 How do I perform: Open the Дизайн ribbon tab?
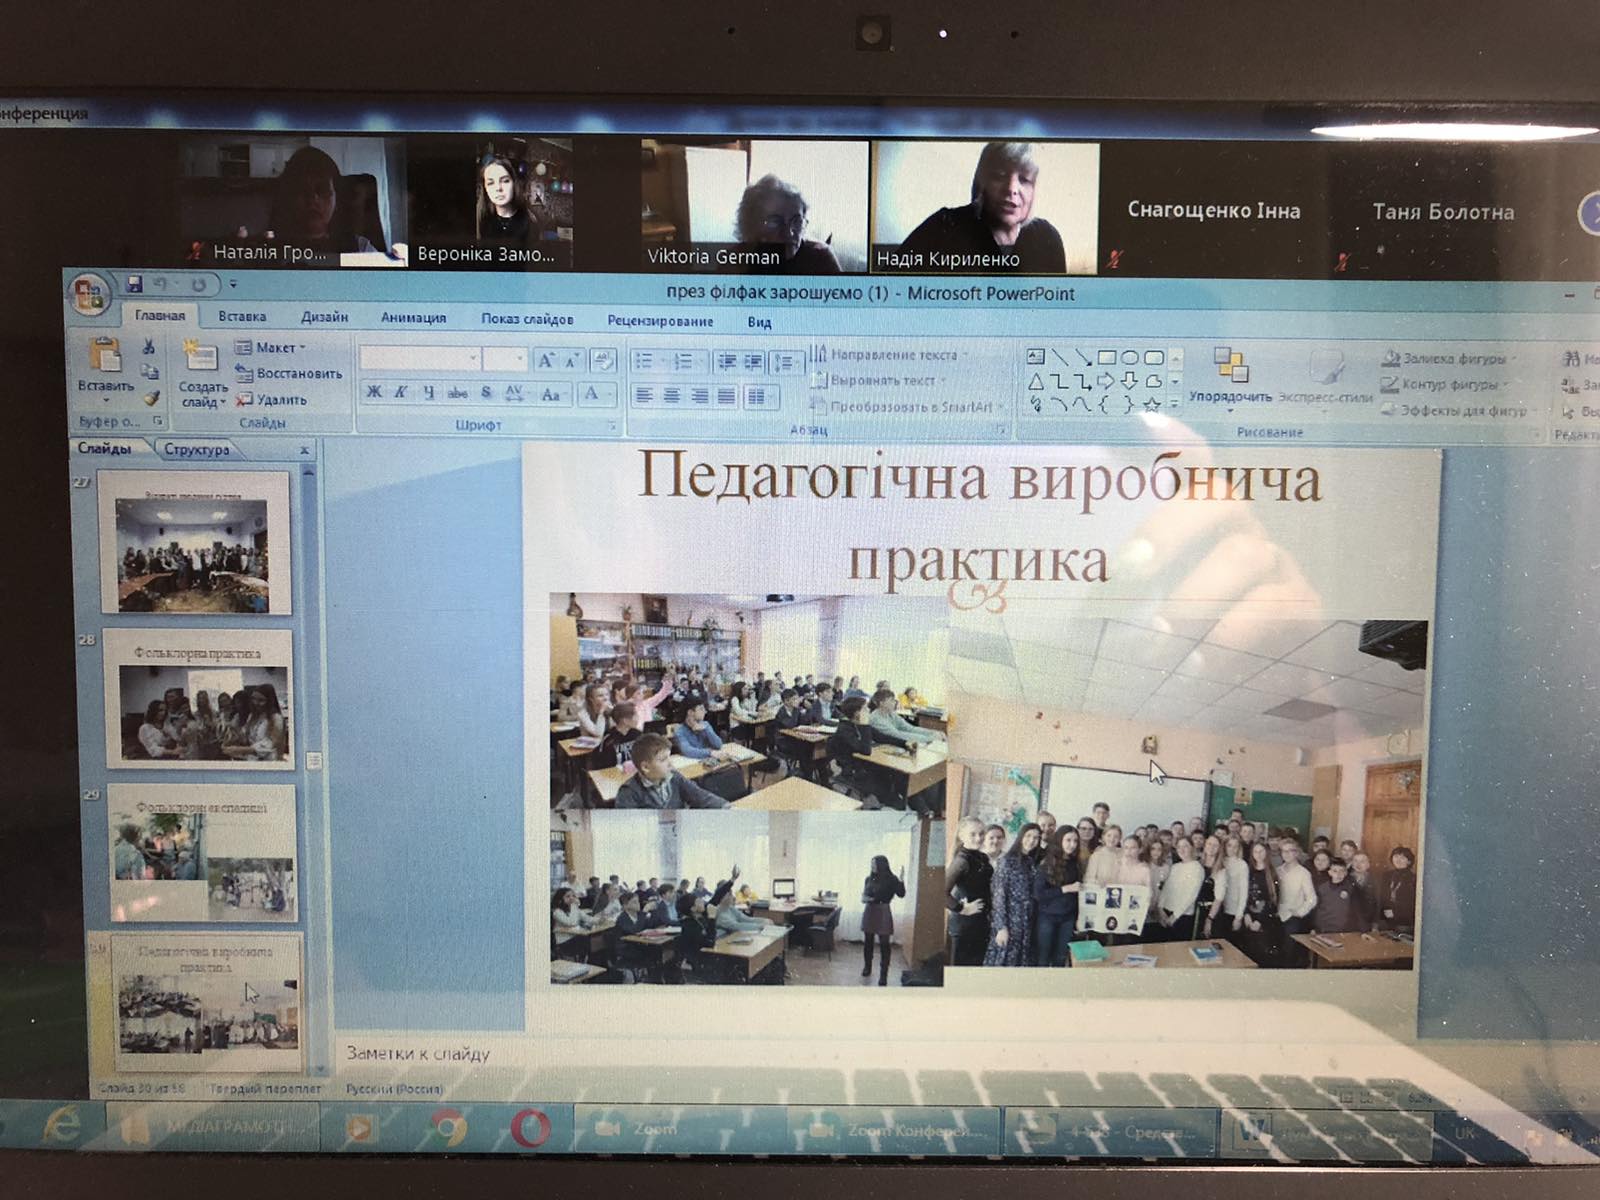pos(324,317)
